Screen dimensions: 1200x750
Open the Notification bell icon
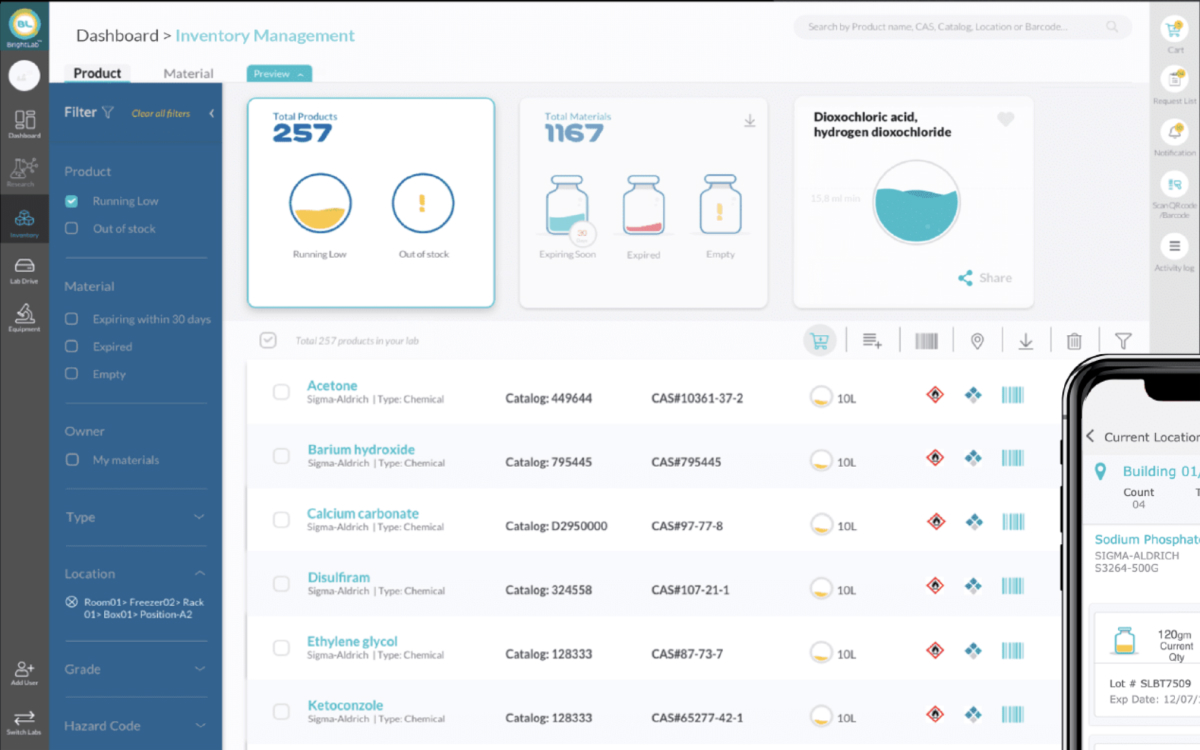click(x=1175, y=132)
